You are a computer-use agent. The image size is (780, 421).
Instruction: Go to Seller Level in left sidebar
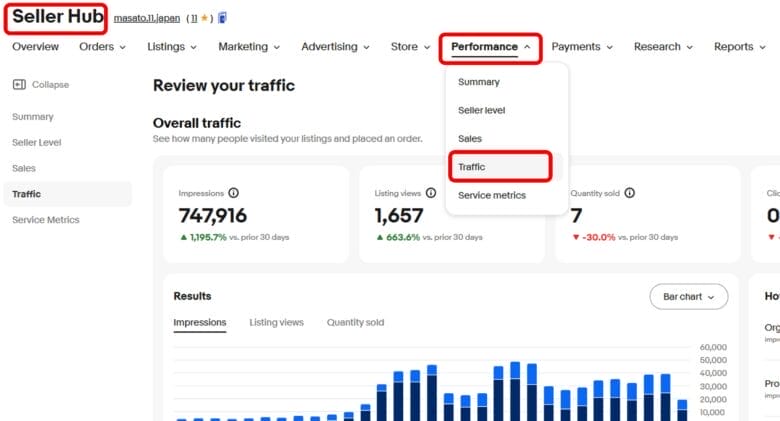[37, 142]
